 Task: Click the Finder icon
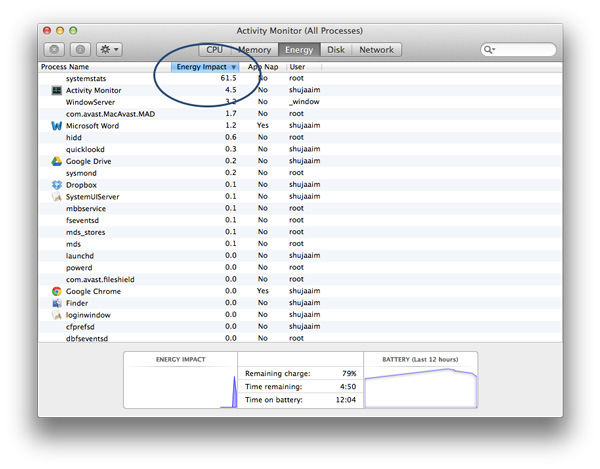(57, 303)
